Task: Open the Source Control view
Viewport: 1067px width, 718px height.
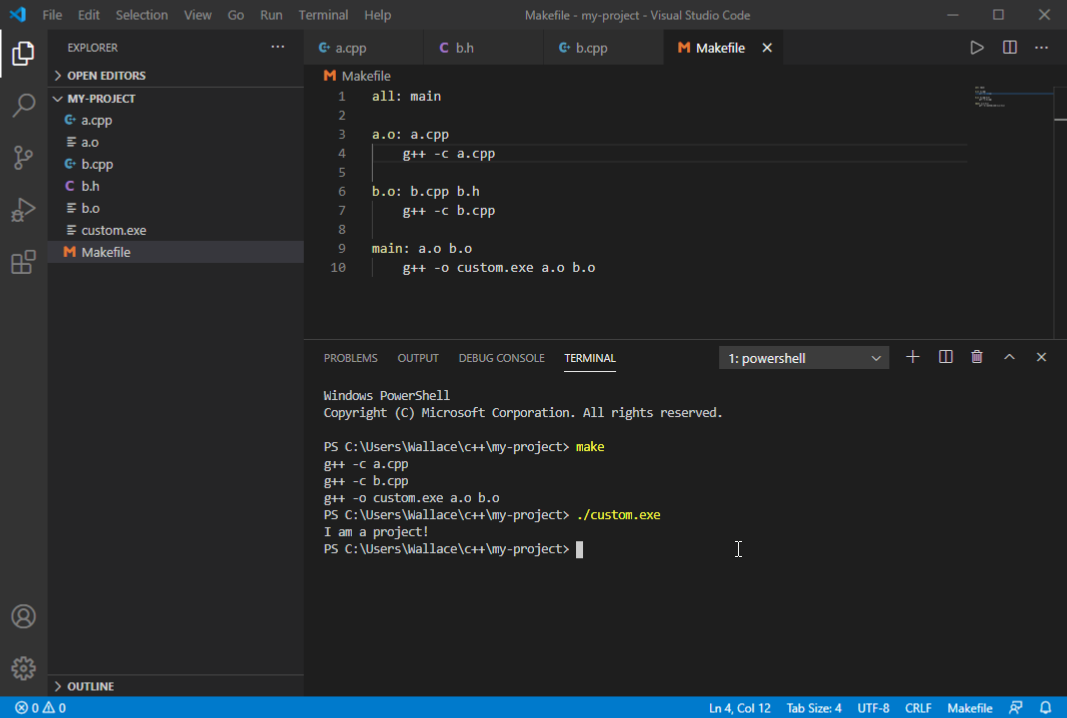Action: [x=23, y=157]
